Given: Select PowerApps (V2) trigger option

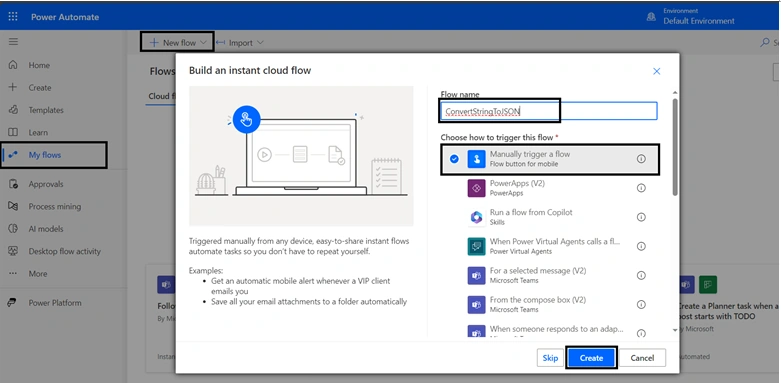Looking at the screenshot, I should tap(550, 188).
